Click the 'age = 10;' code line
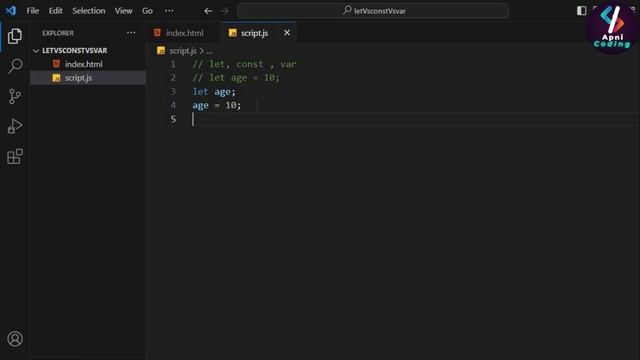This screenshot has height=360, width=640. point(217,105)
